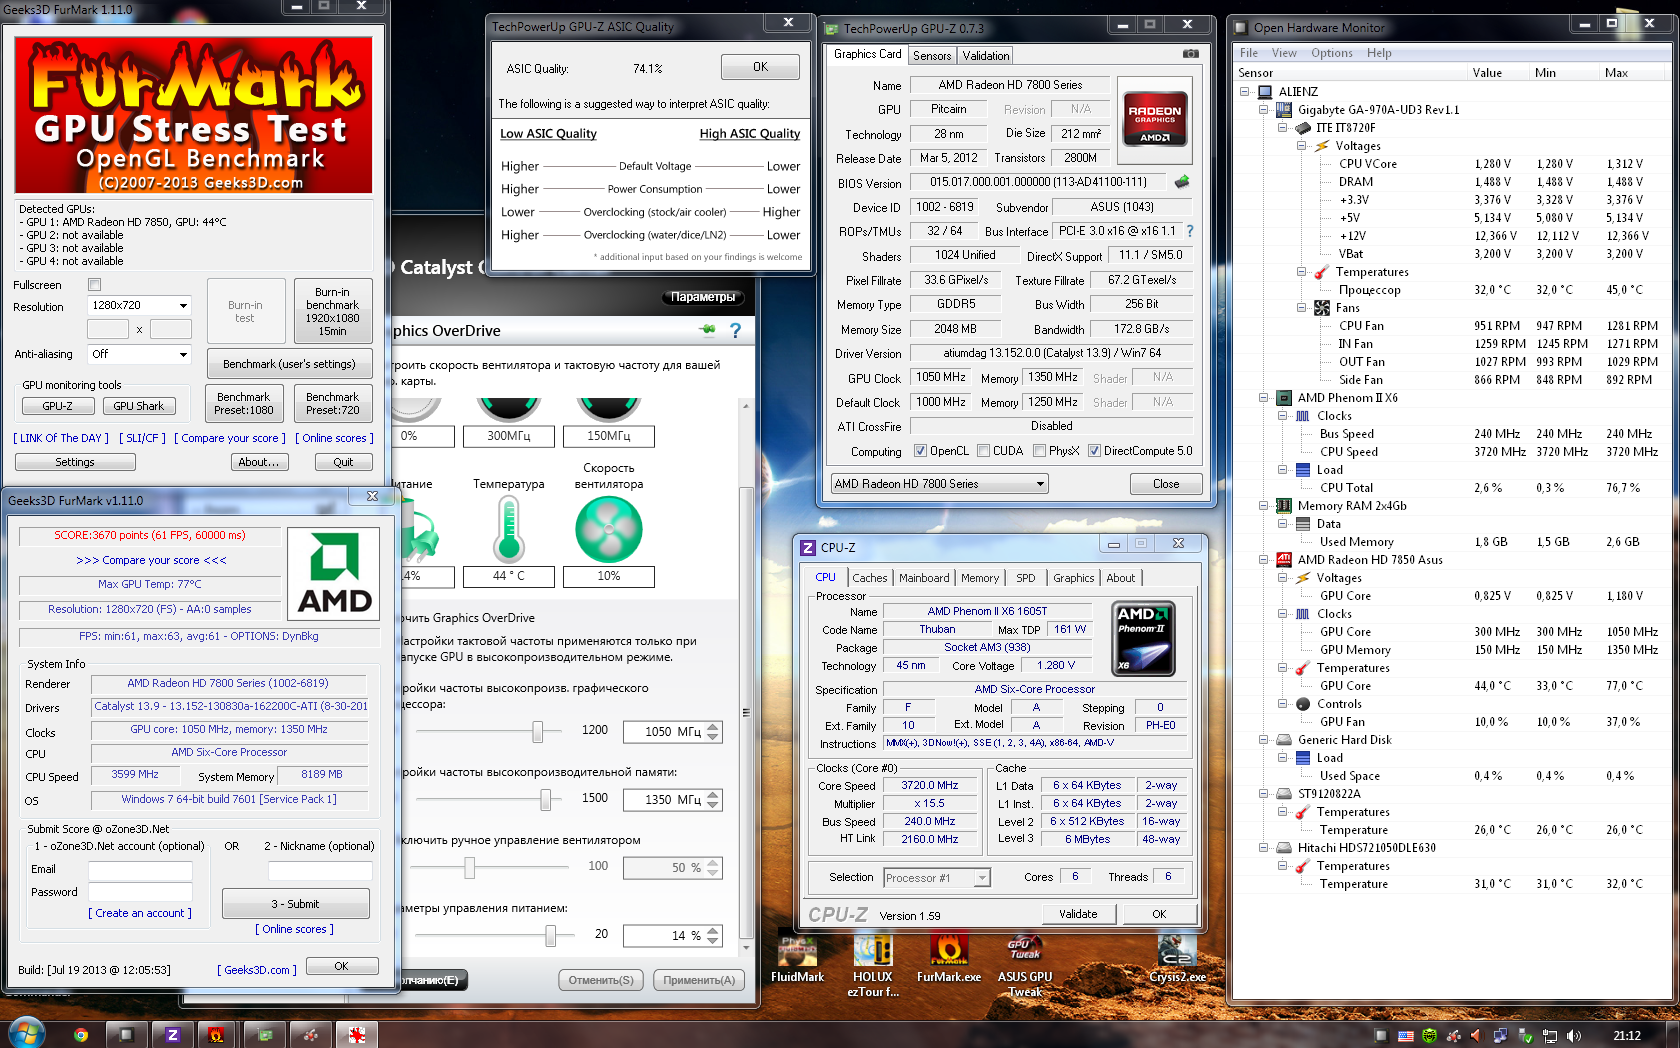
Task: Click the Create an account link
Action: point(140,913)
